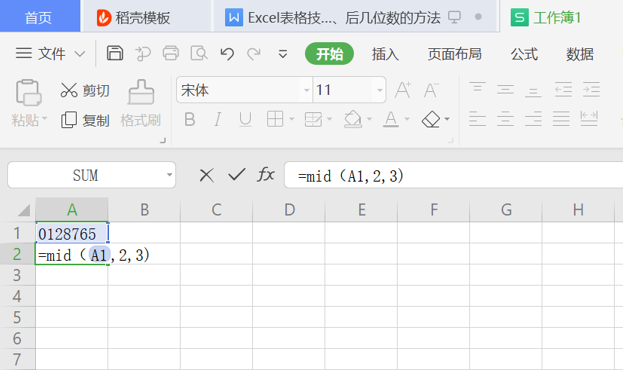This screenshot has width=626, height=378.
Task: Open the 页面布局 ribbon tab
Action: [x=455, y=54]
